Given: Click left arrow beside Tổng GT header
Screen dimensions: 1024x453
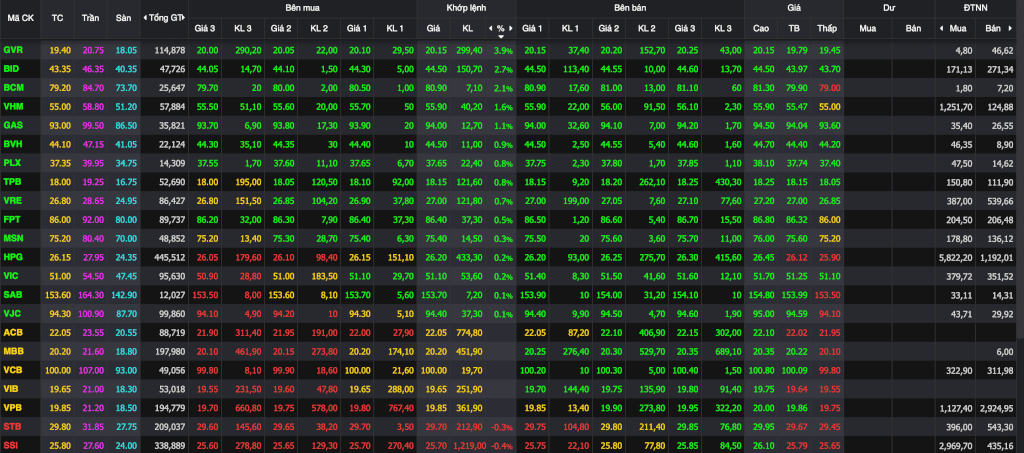Looking at the screenshot, I should coord(144,18).
